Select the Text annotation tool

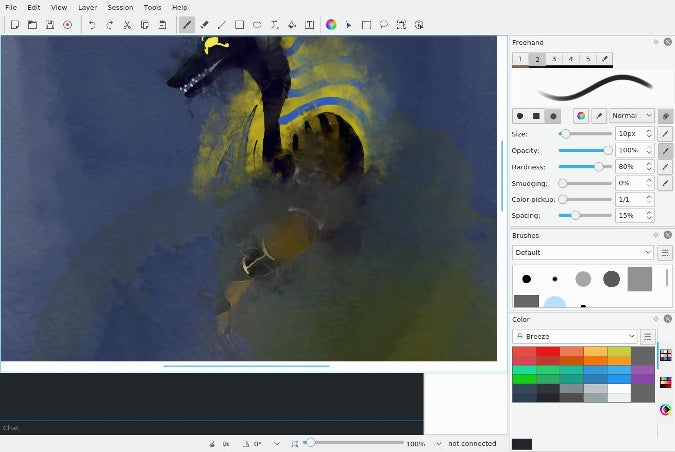(310, 25)
